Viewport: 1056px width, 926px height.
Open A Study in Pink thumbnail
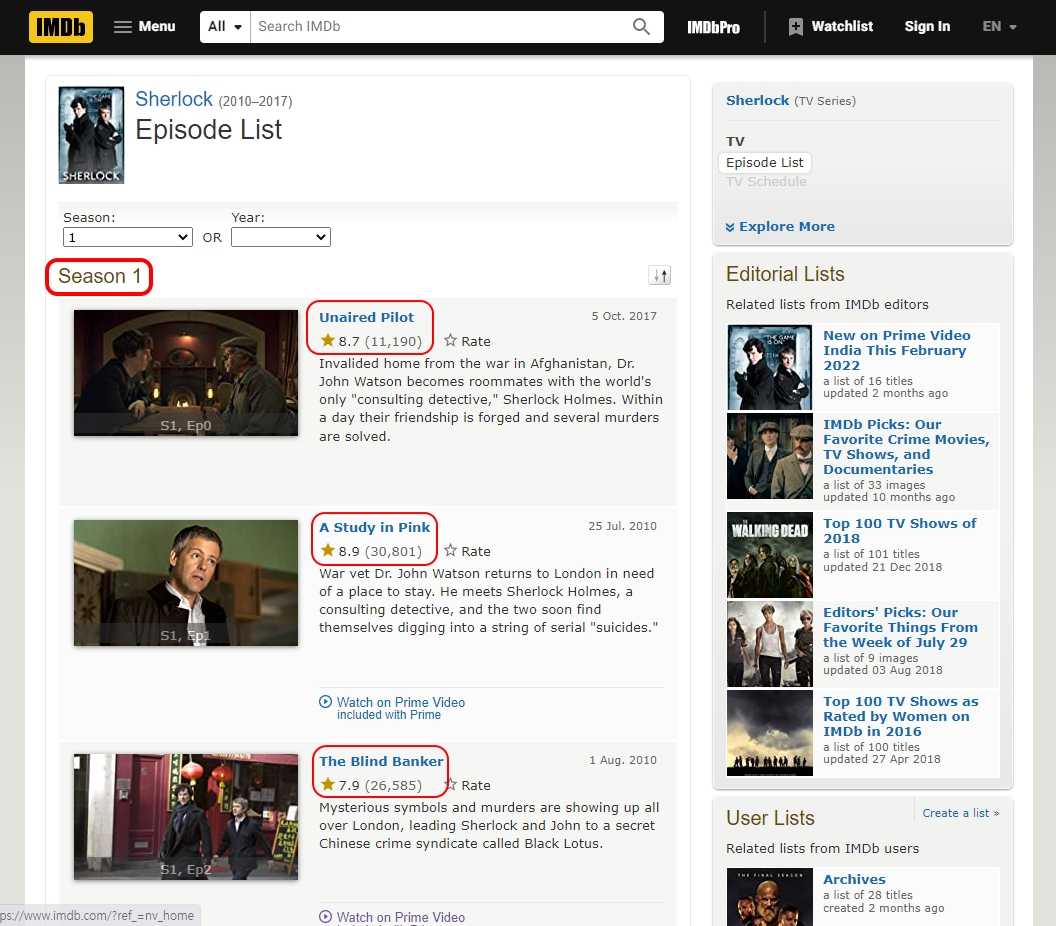(186, 583)
